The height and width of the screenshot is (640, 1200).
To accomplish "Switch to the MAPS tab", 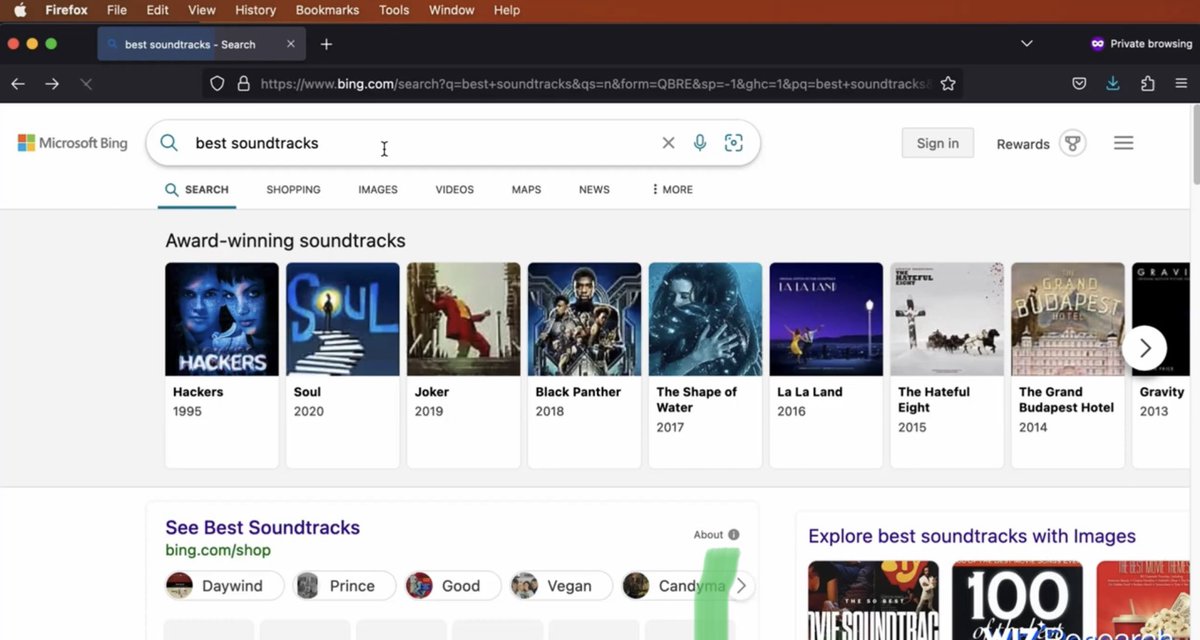I will click(526, 189).
